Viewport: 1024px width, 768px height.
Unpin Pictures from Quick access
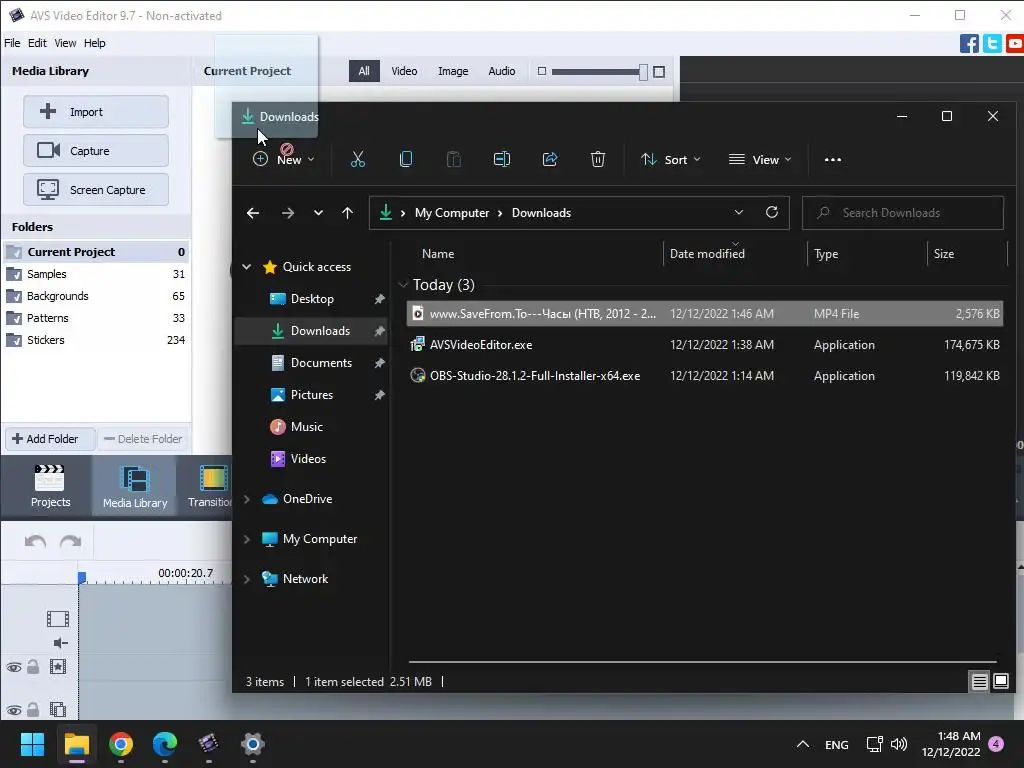point(379,395)
